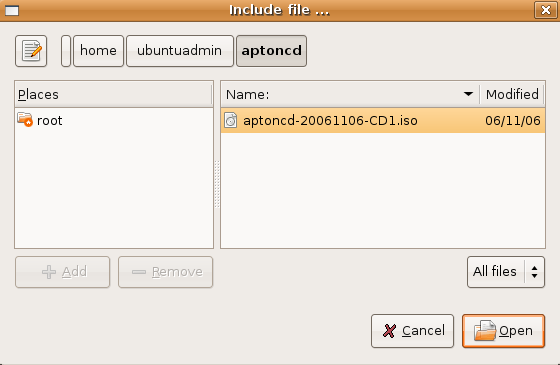Screen dimensions: 560x365
Task: Open the All files filter dropdown
Action: pos(506,272)
